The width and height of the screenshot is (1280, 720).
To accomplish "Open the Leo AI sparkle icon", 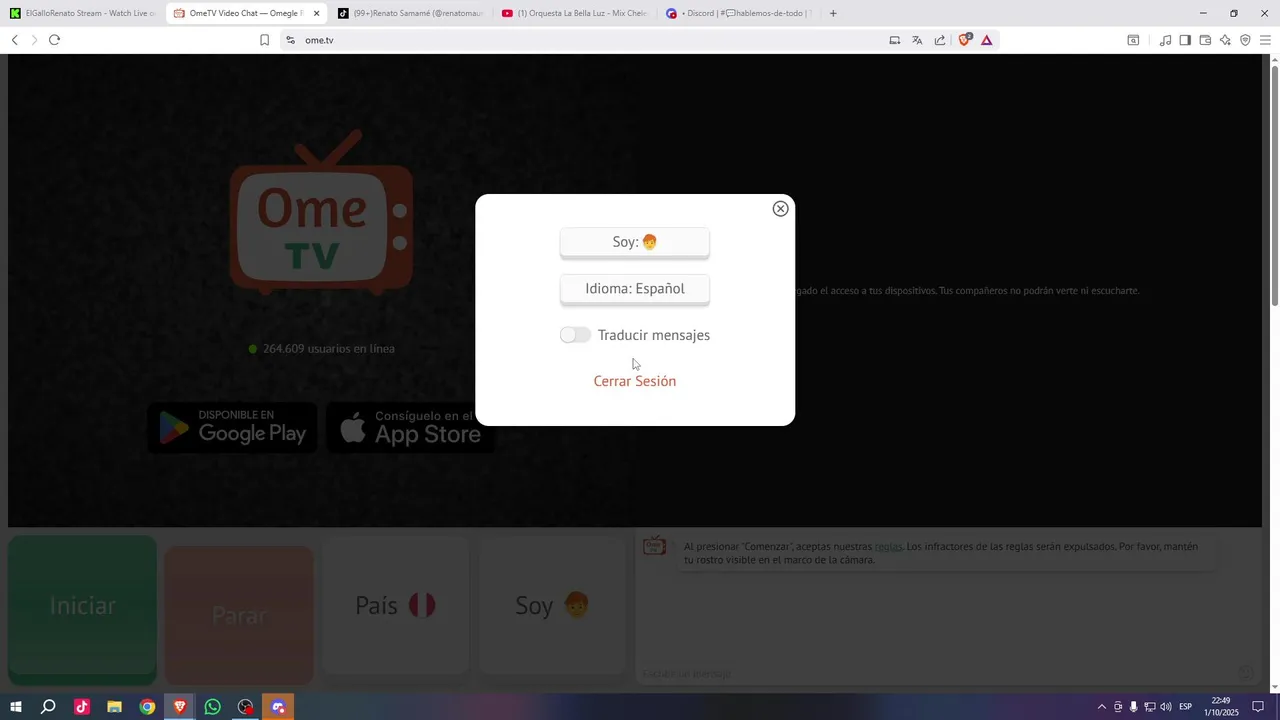I will 1225,40.
